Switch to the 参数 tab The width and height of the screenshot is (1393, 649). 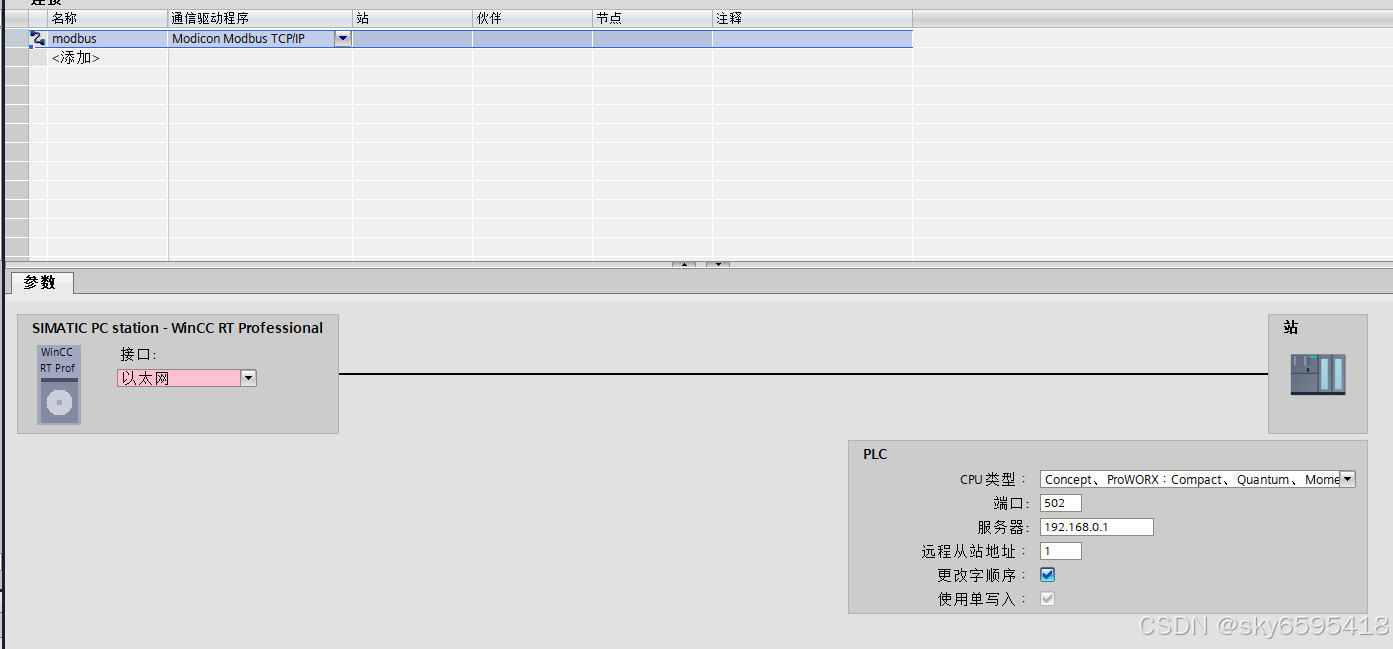coord(41,283)
